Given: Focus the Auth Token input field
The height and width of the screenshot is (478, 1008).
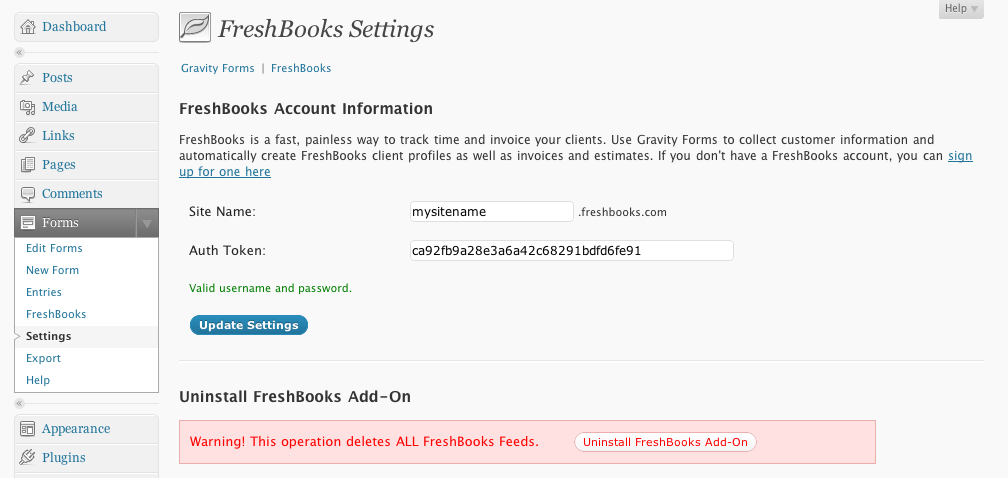Looking at the screenshot, I should click(572, 251).
